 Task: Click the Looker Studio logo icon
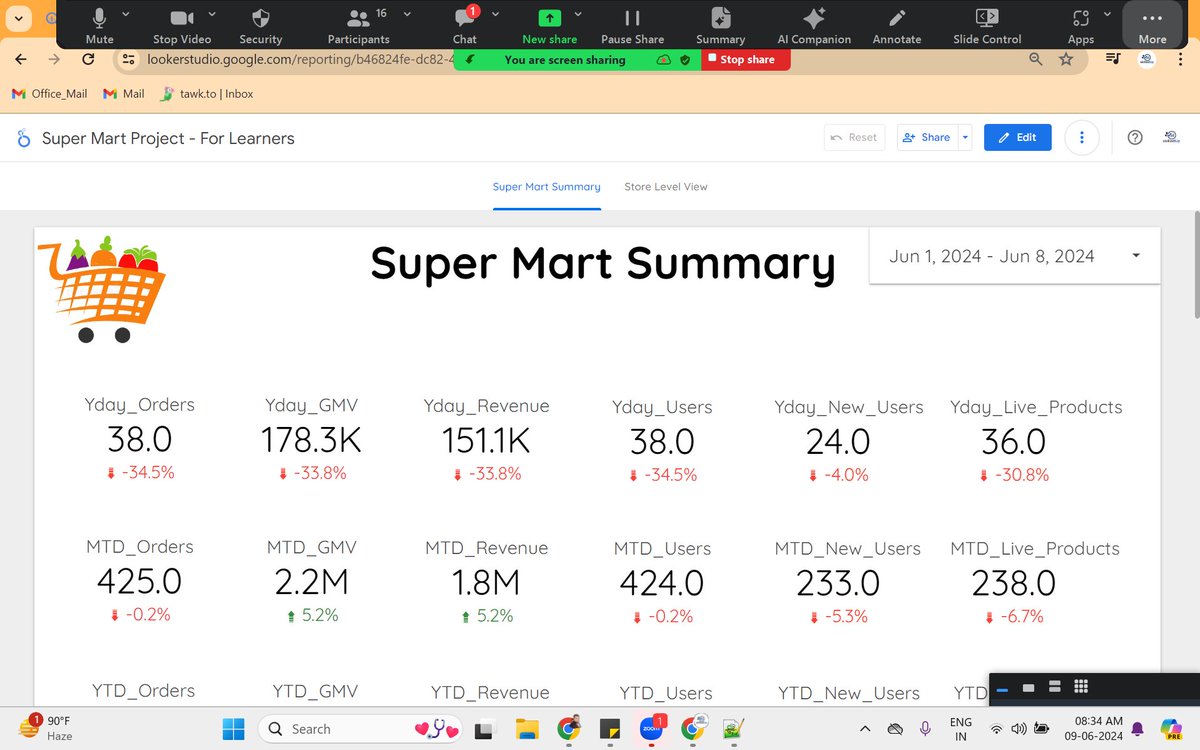tap(24, 139)
